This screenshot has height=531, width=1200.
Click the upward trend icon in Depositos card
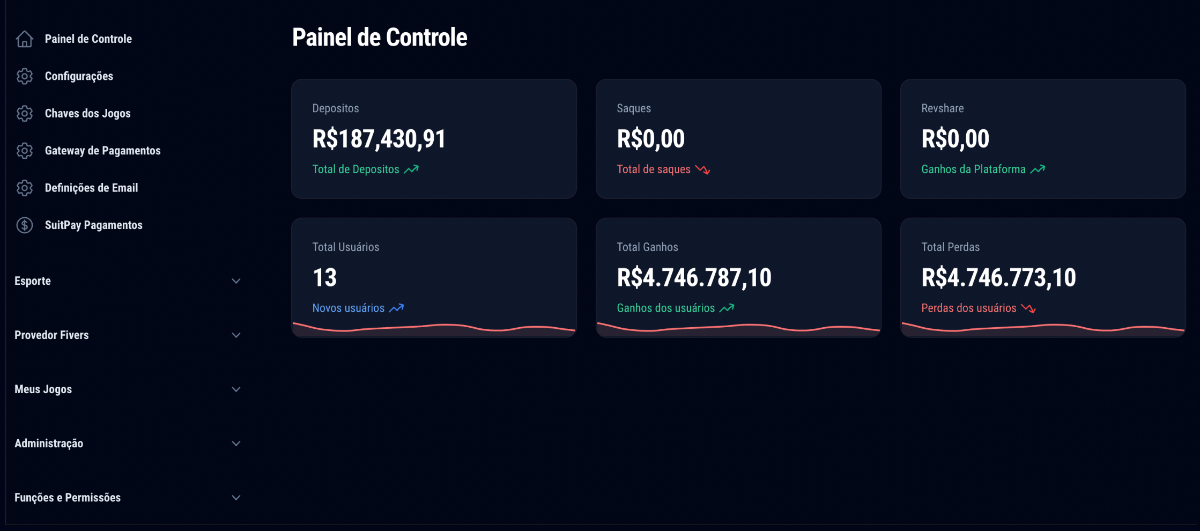click(x=411, y=169)
